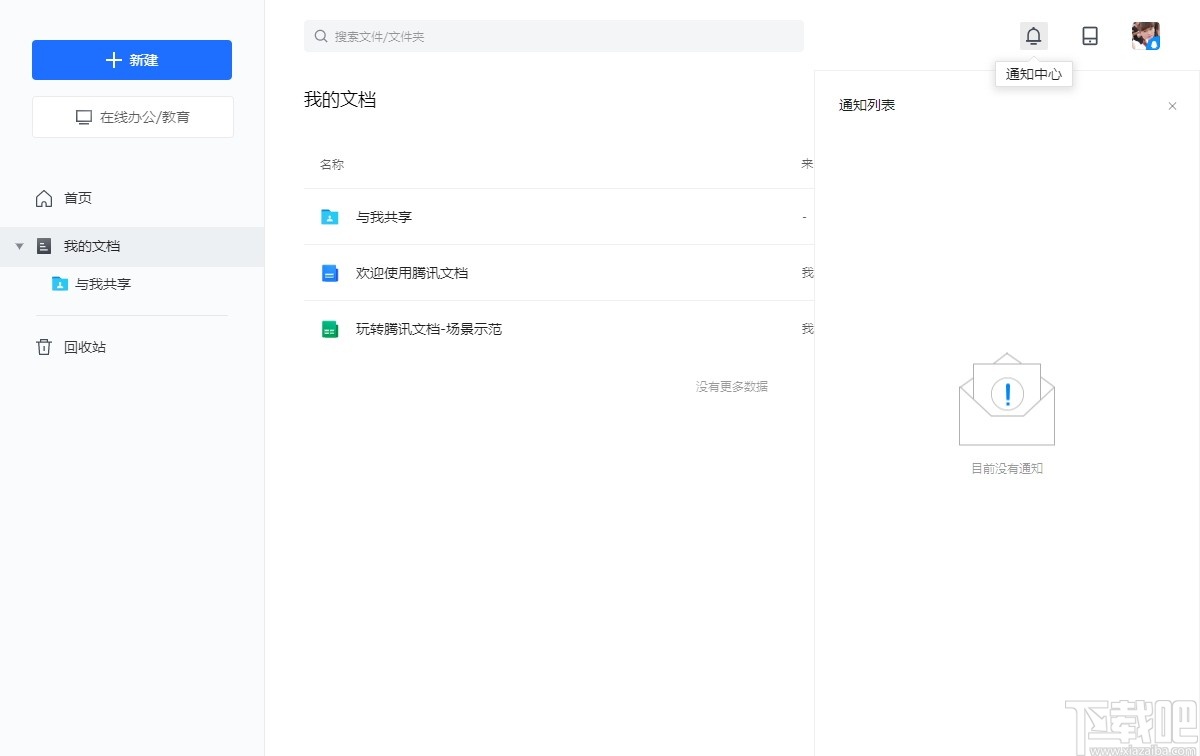The width and height of the screenshot is (1200, 756).
Task: Open the 名称 column header sort
Action: pos(331,163)
